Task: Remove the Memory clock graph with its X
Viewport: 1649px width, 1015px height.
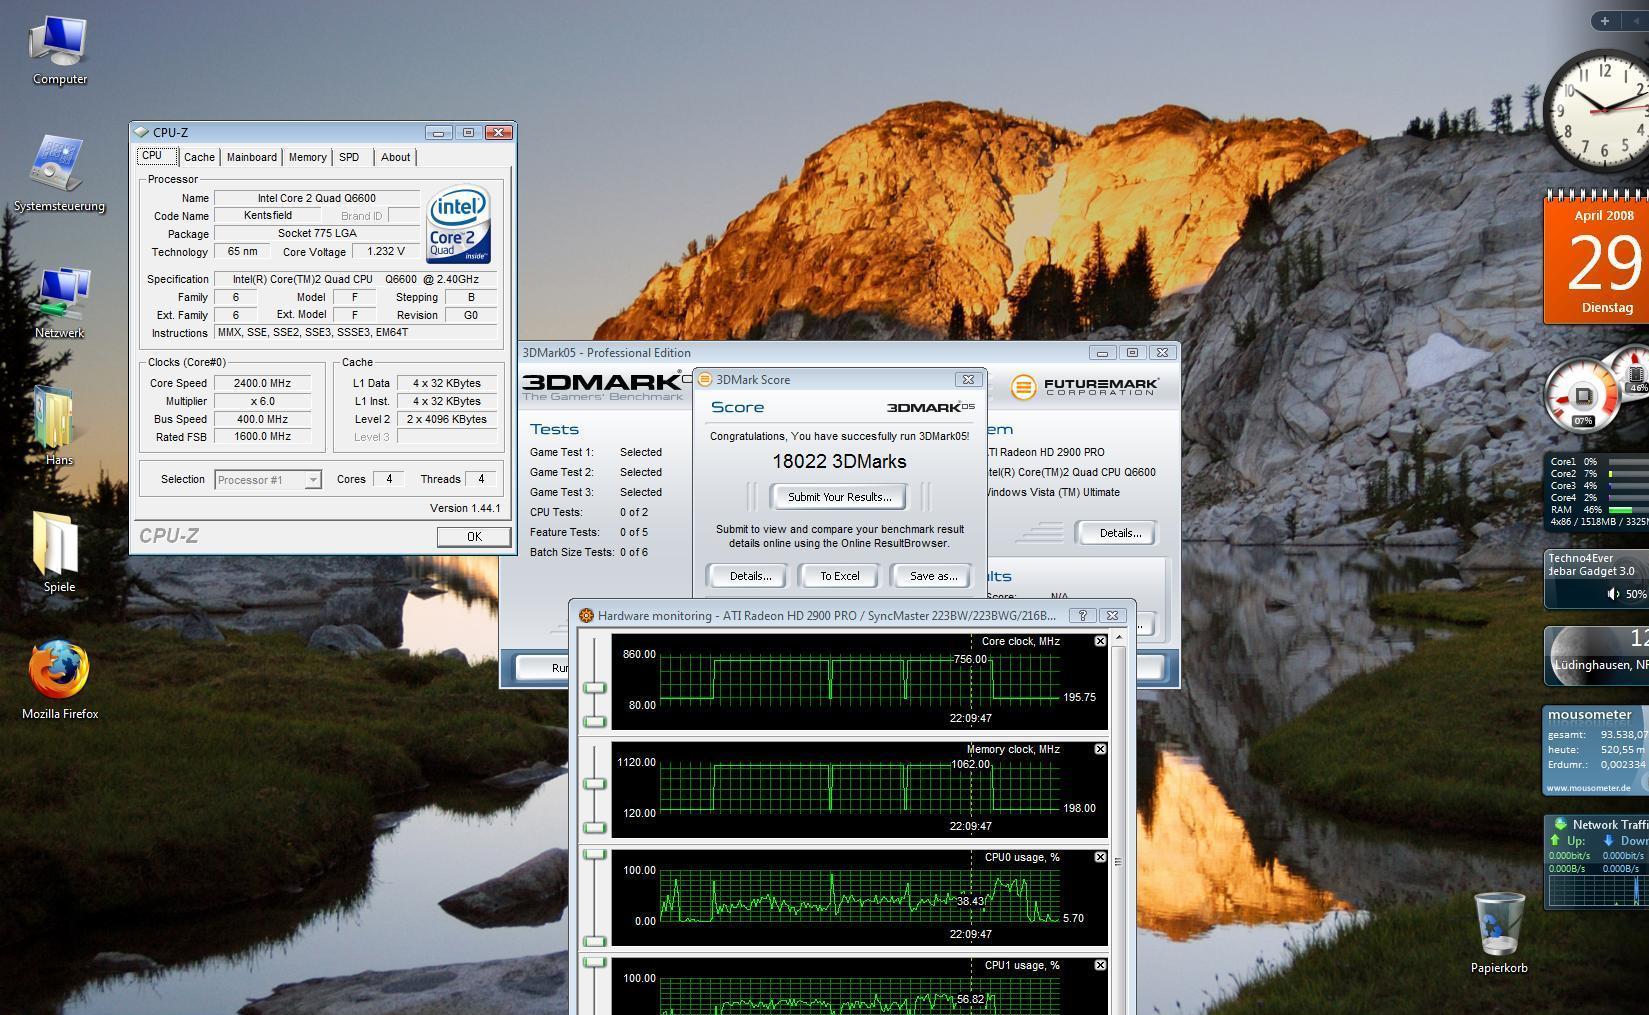Action: [x=1100, y=749]
